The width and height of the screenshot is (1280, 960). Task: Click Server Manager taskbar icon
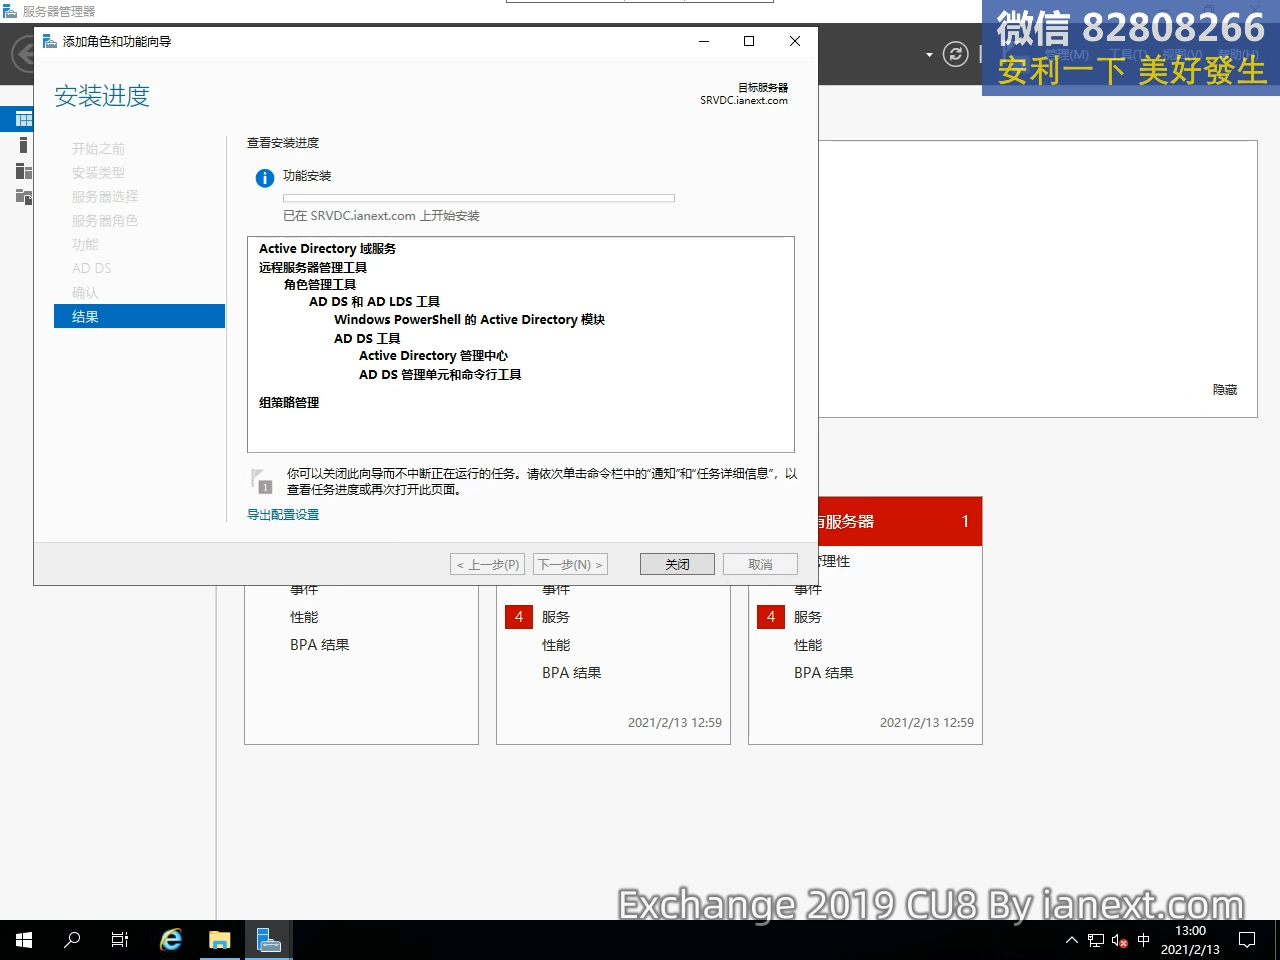click(268, 940)
